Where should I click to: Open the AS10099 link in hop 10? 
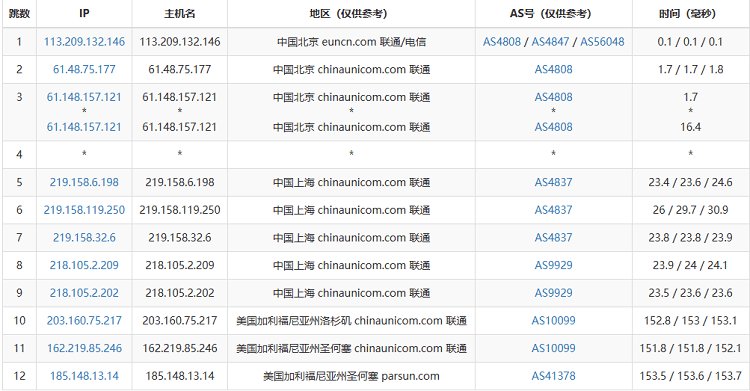point(553,321)
